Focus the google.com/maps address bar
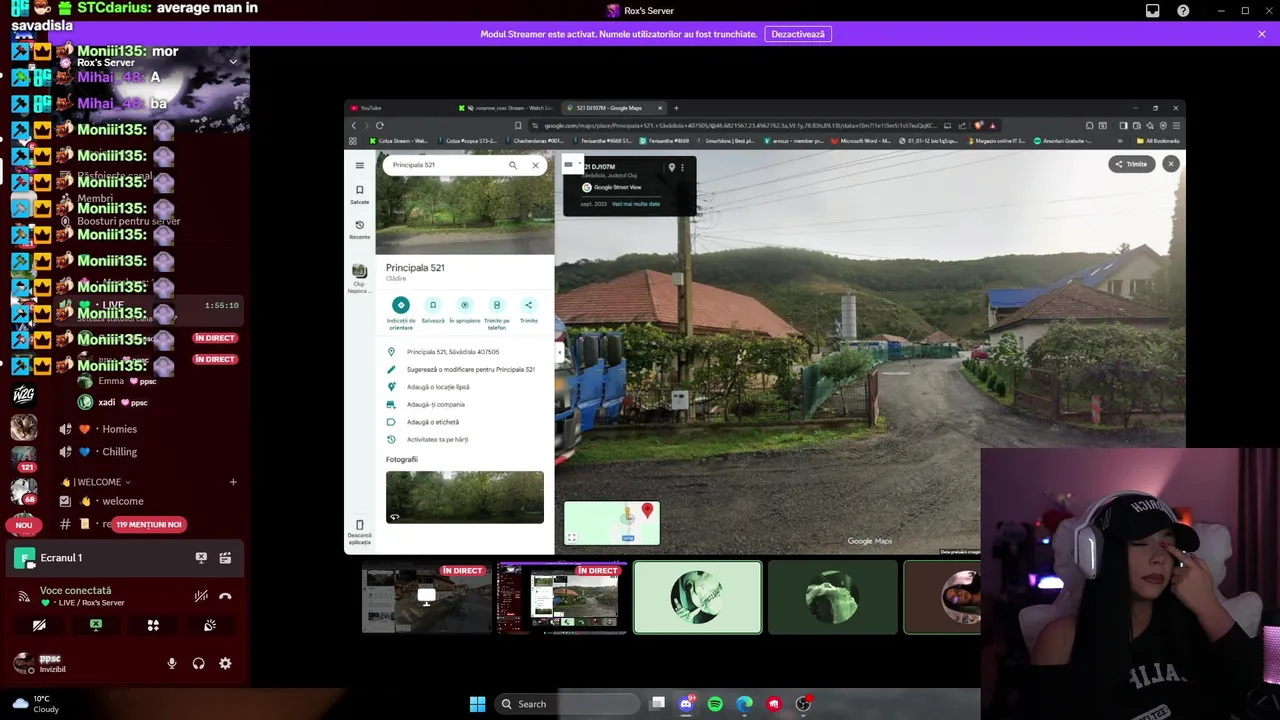Screen dimensions: 1280x720 coord(740,125)
